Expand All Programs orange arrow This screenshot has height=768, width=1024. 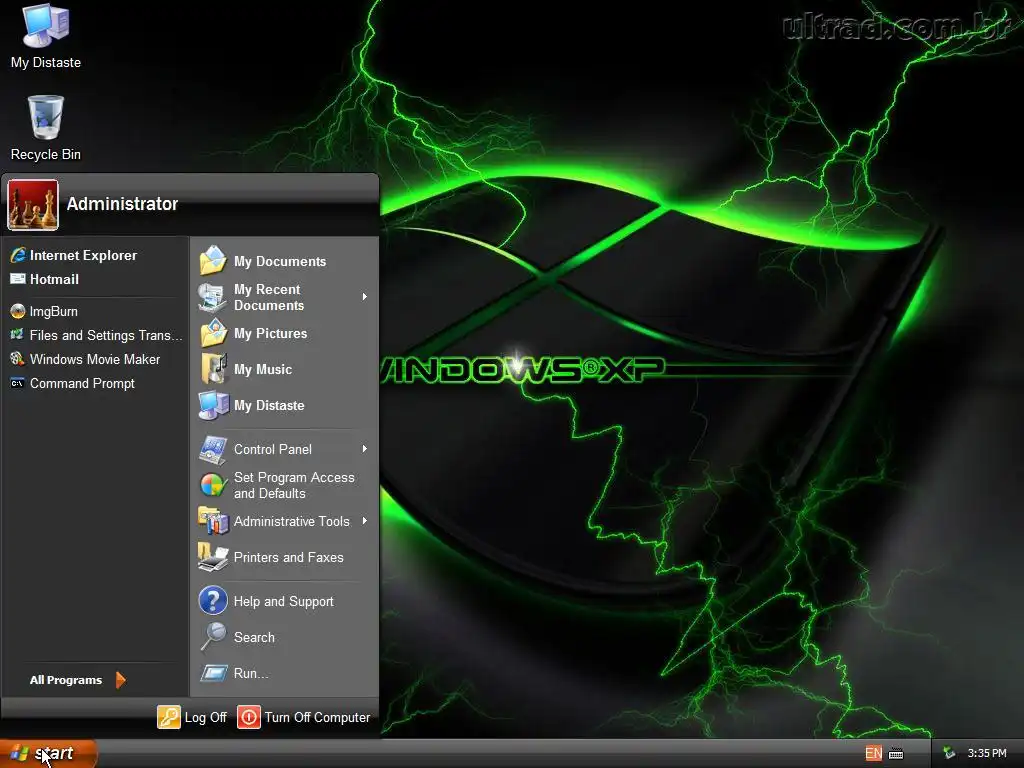point(120,680)
